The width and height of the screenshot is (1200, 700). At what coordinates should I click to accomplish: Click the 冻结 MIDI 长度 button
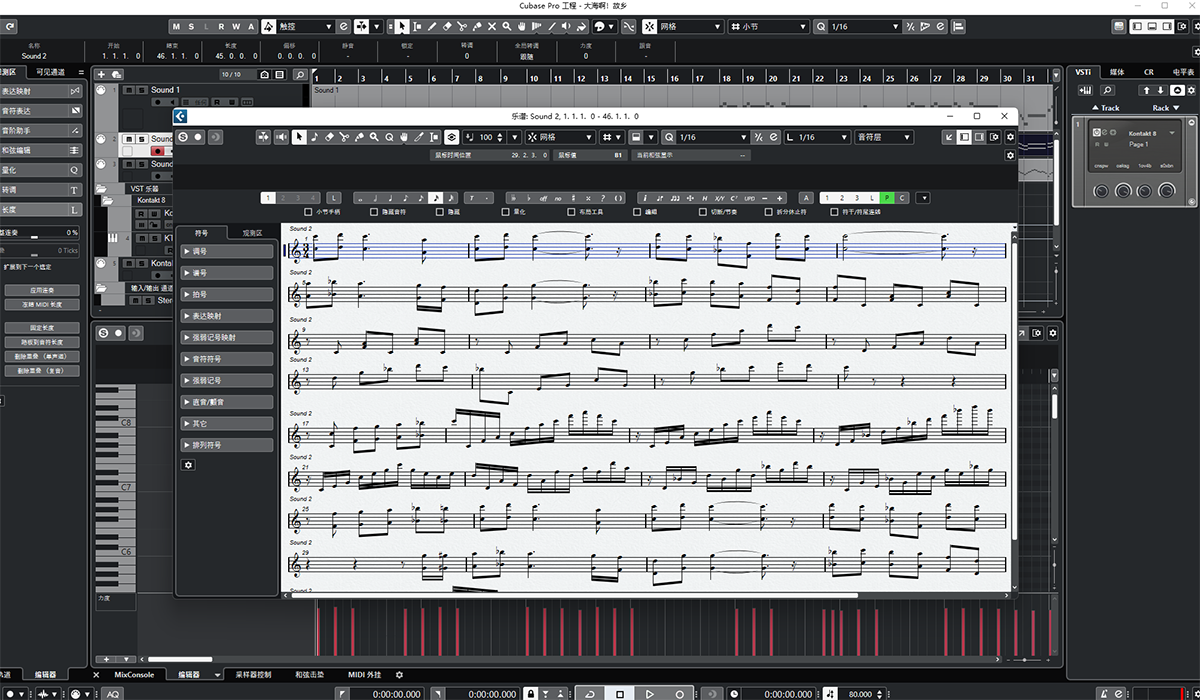tap(41, 304)
